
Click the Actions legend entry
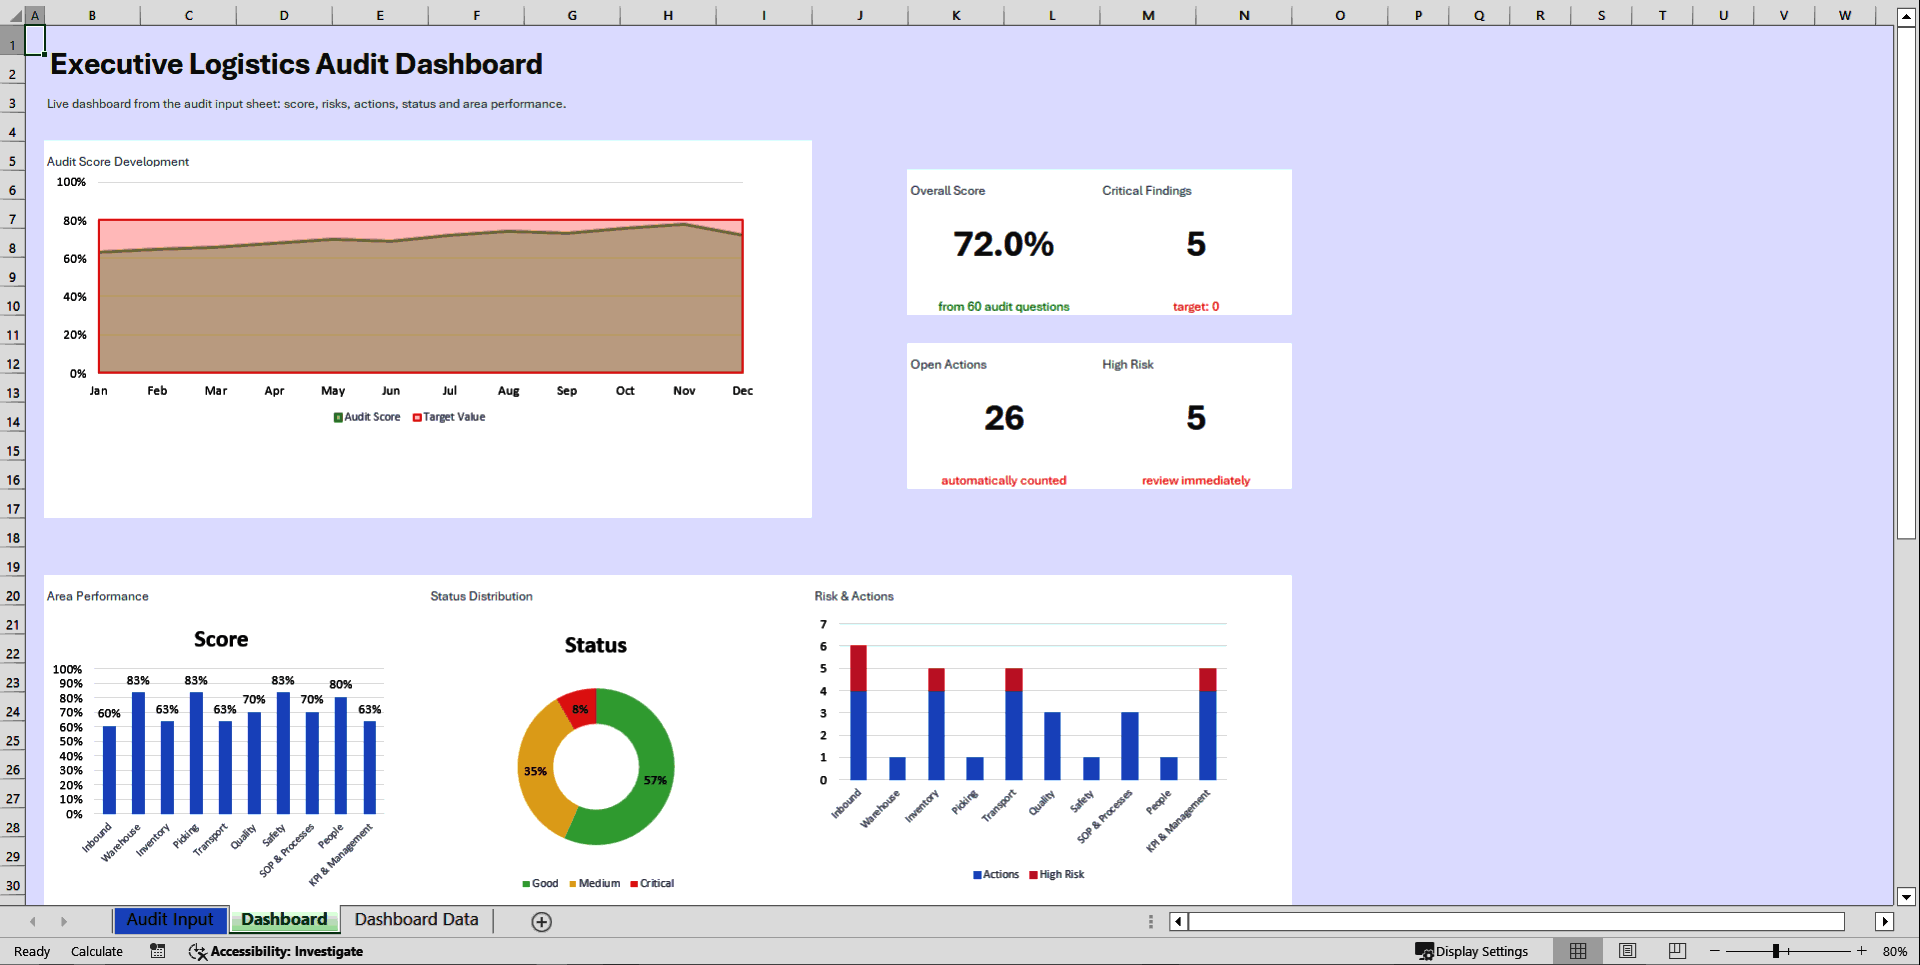coord(996,874)
